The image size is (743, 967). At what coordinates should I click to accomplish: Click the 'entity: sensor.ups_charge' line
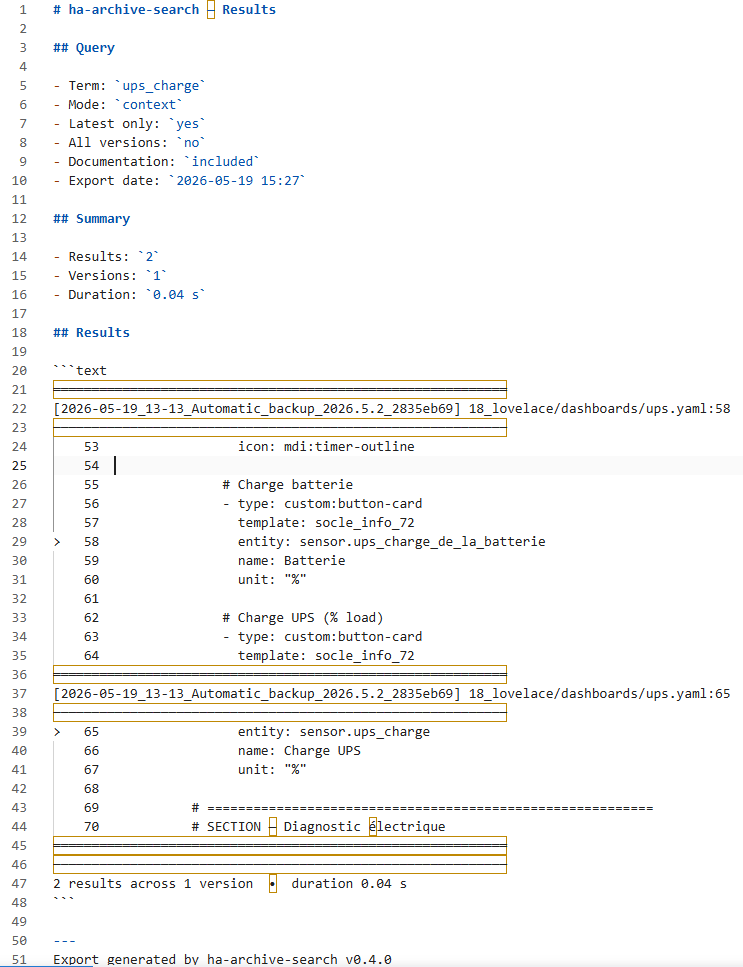coord(334,732)
